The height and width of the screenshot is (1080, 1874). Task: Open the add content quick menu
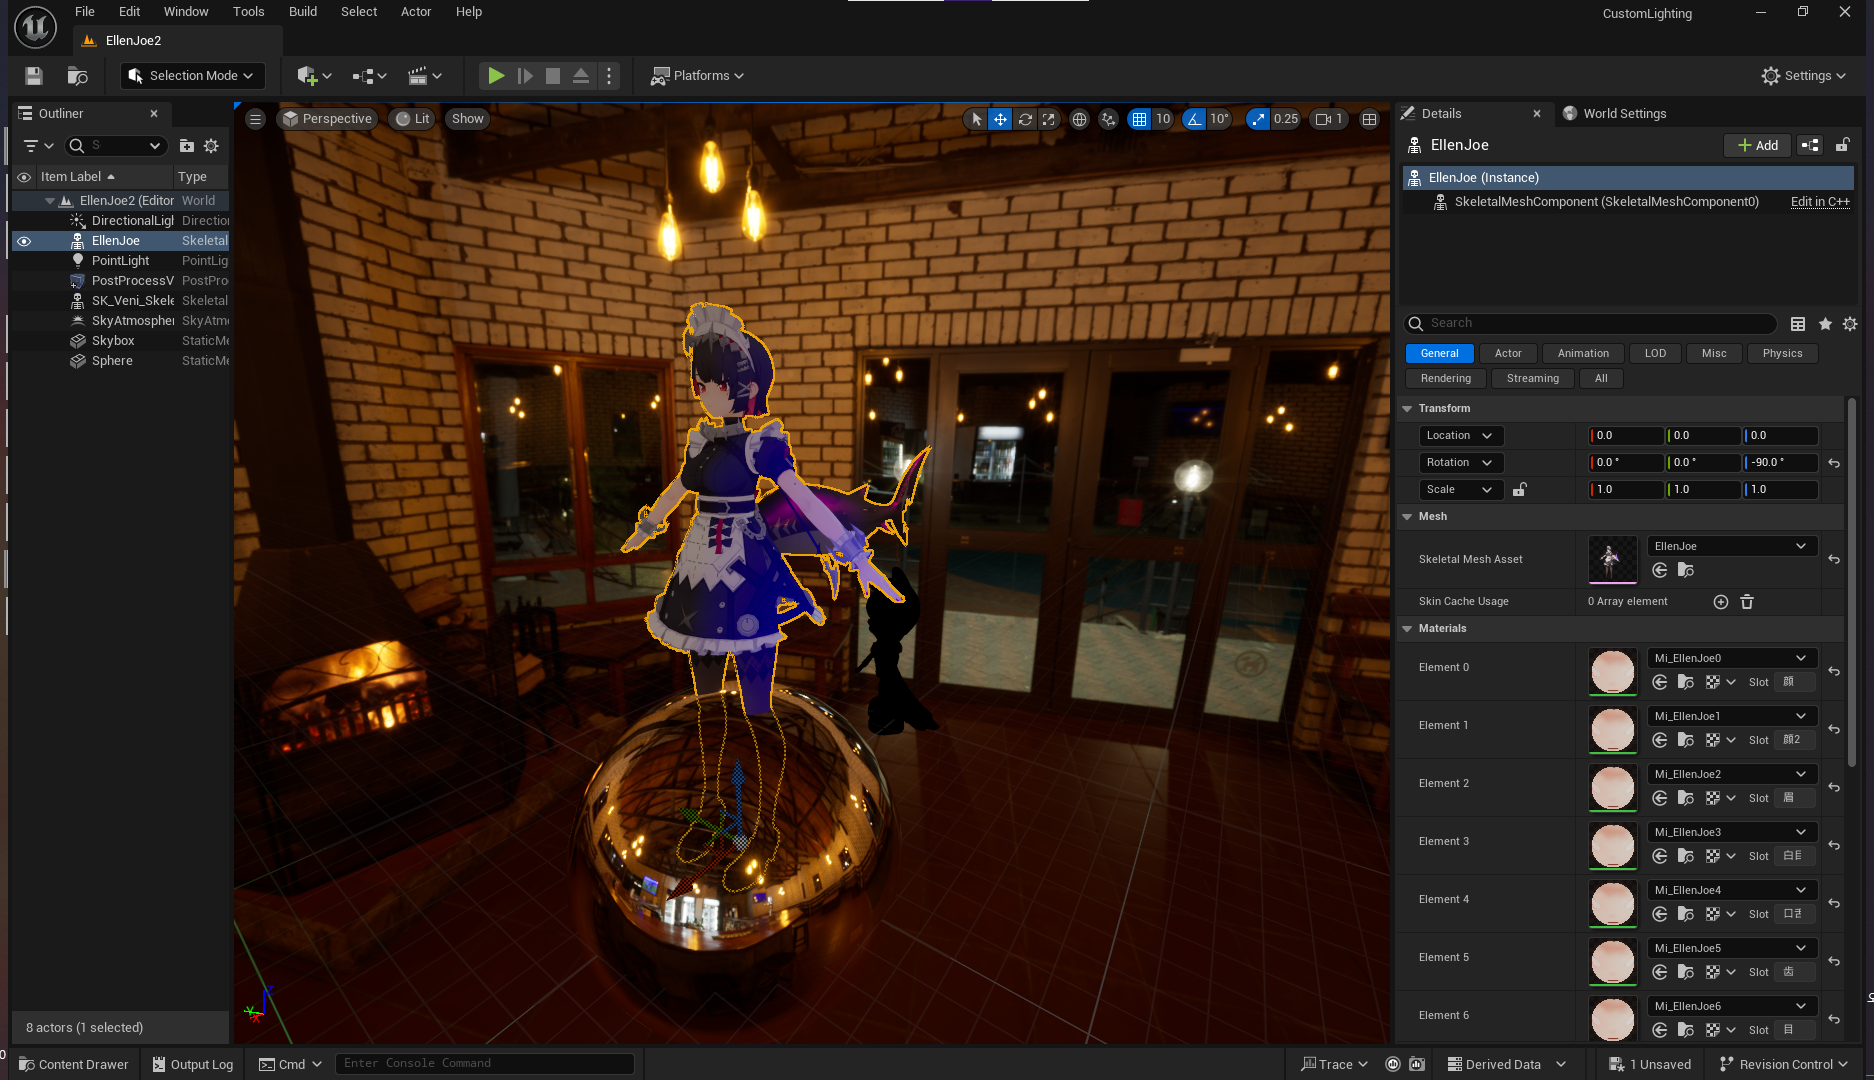pyautogui.click(x=313, y=76)
